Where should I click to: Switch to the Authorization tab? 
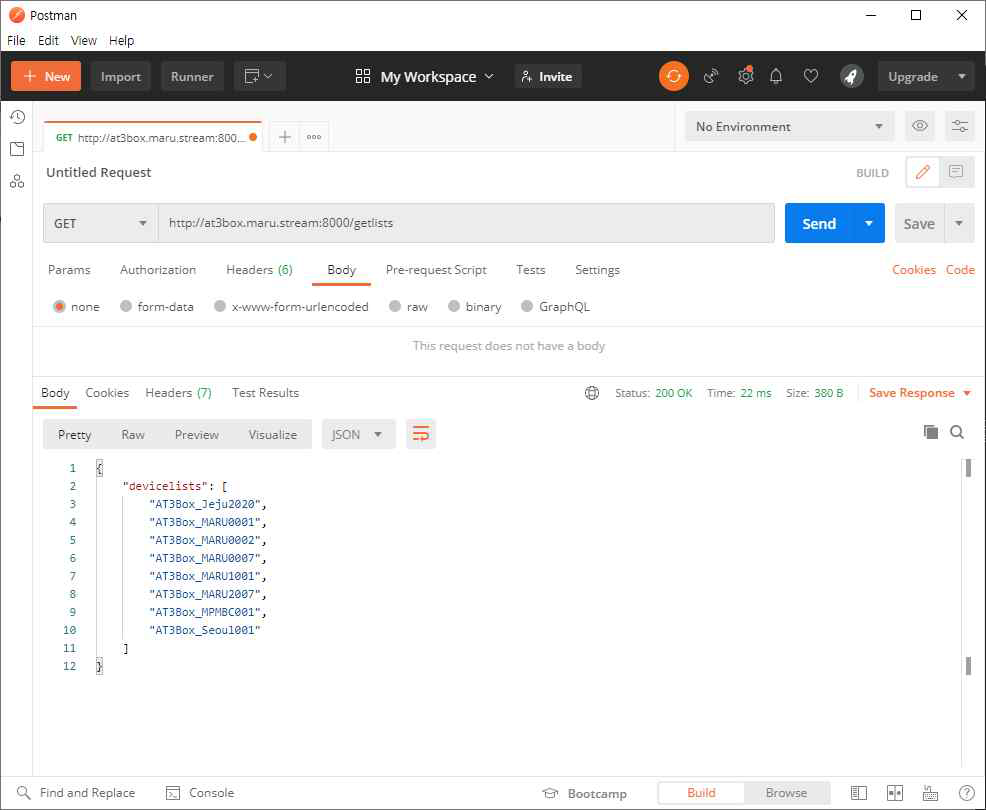pos(158,270)
